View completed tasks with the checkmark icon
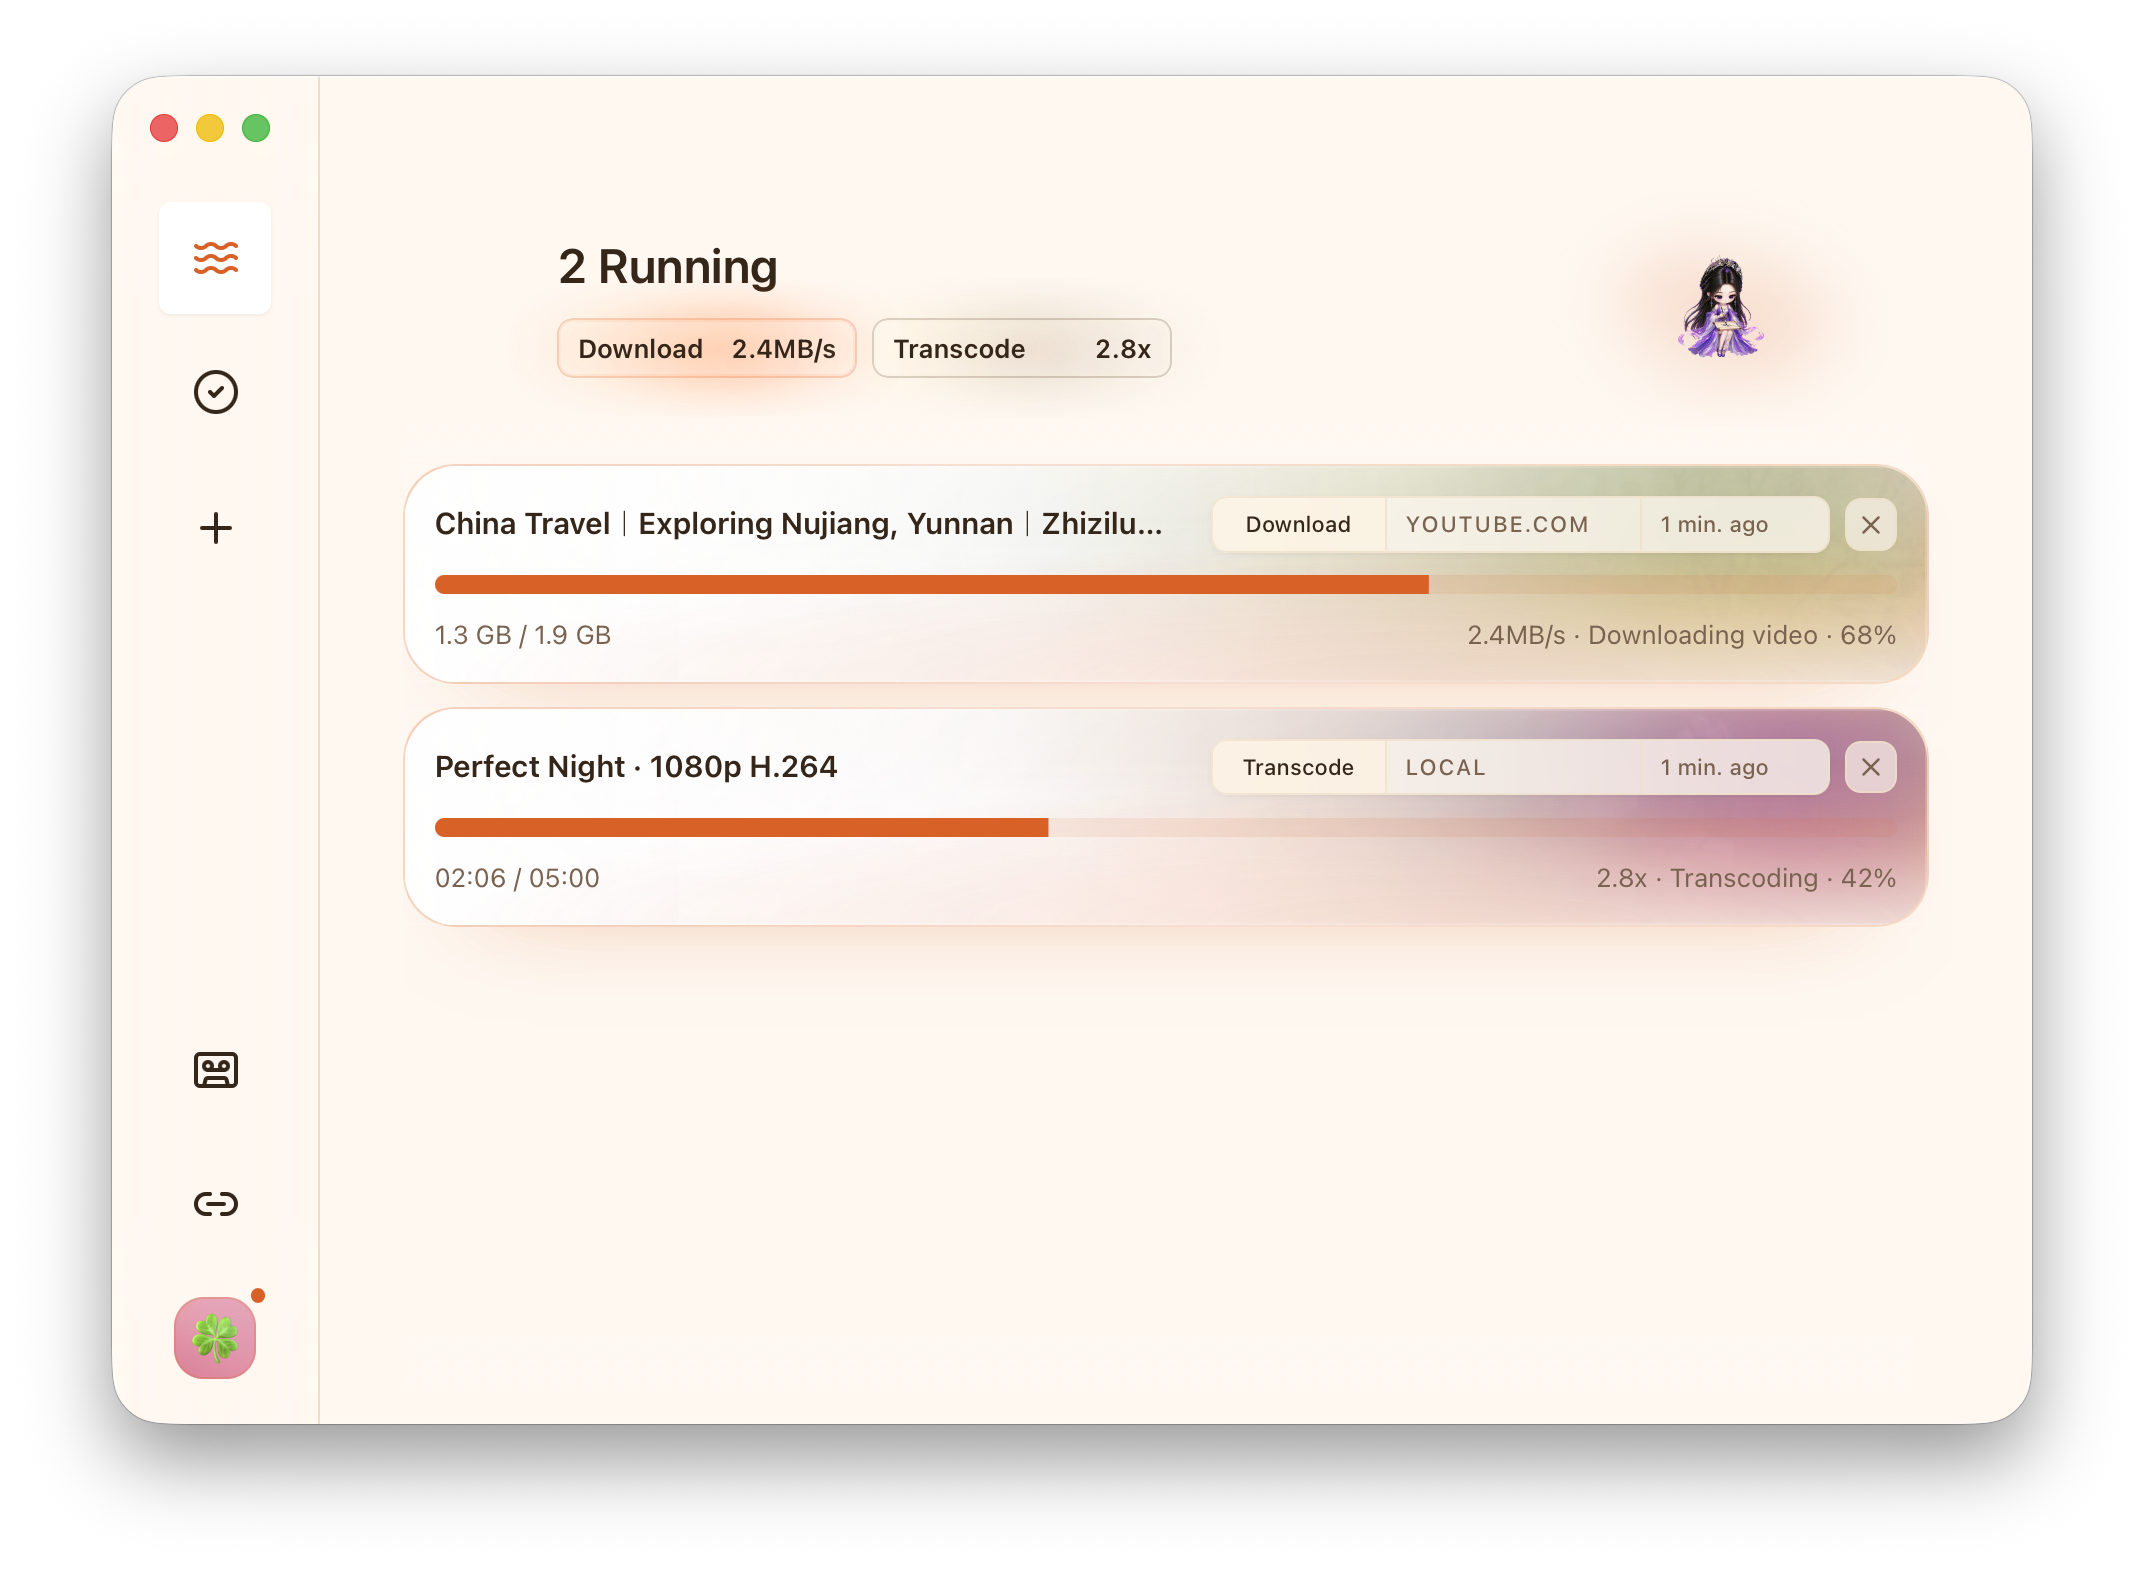The width and height of the screenshot is (2144, 1572). point(215,392)
